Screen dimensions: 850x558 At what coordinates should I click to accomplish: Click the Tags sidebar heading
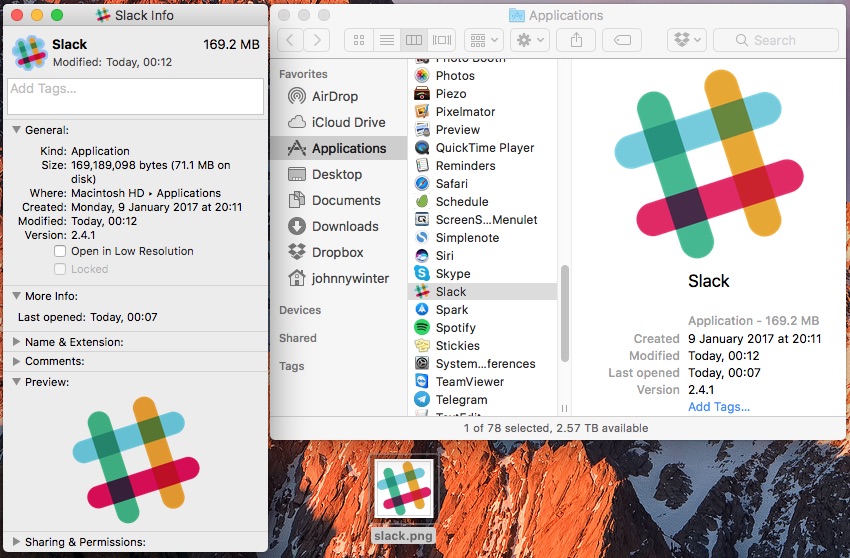pos(292,366)
